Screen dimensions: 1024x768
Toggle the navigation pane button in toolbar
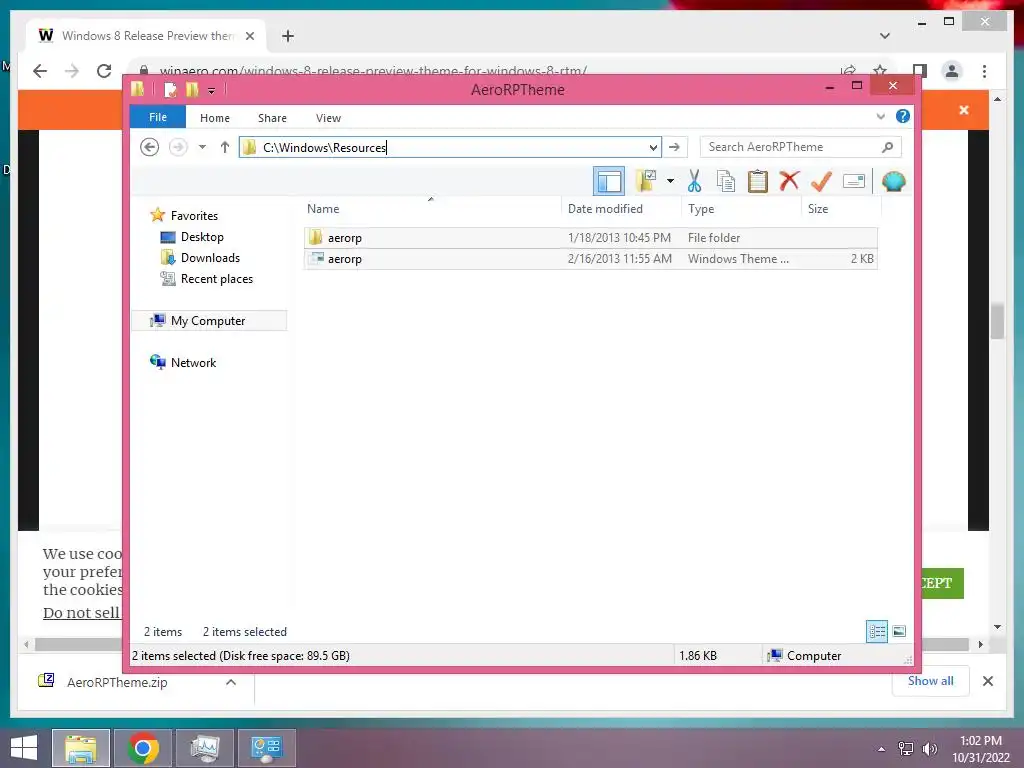[x=609, y=182]
